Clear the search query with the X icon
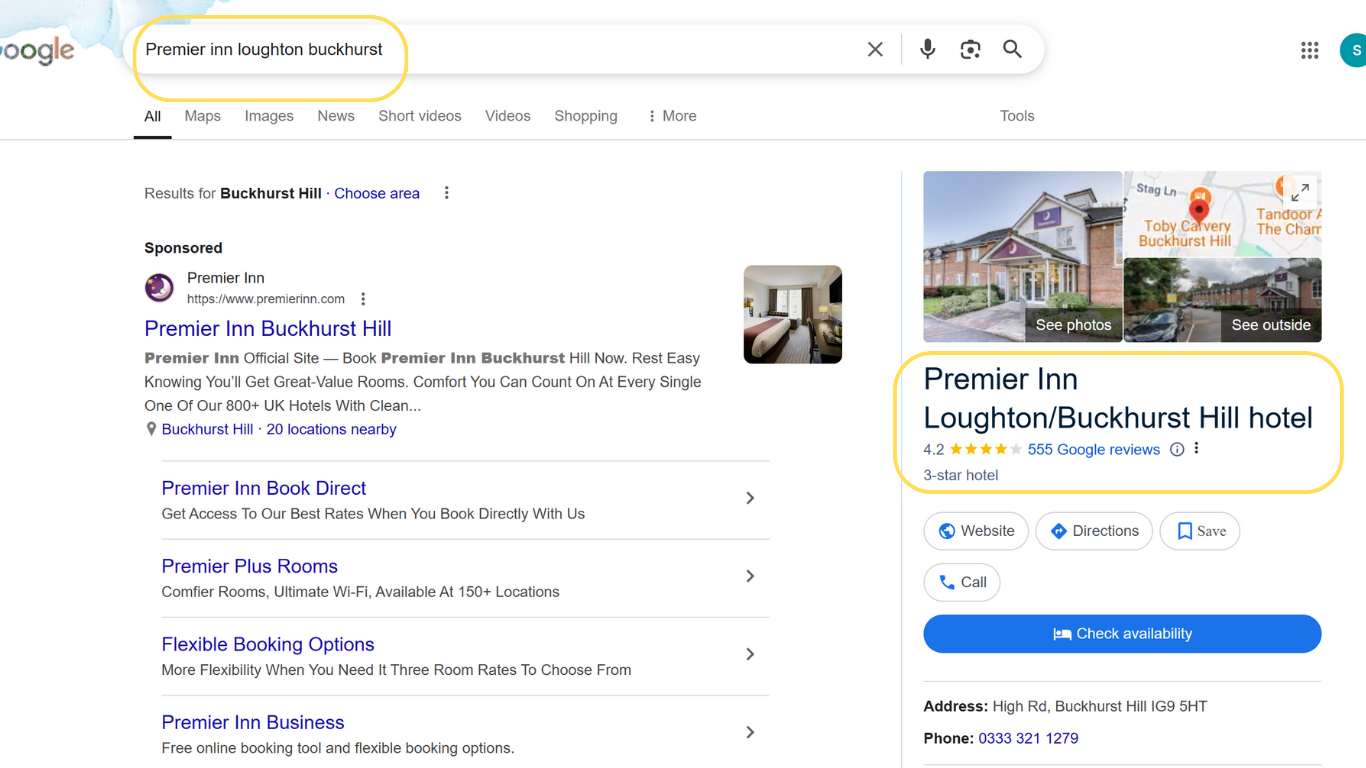Image resolution: width=1366 pixels, height=768 pixels. click(875, 49)
